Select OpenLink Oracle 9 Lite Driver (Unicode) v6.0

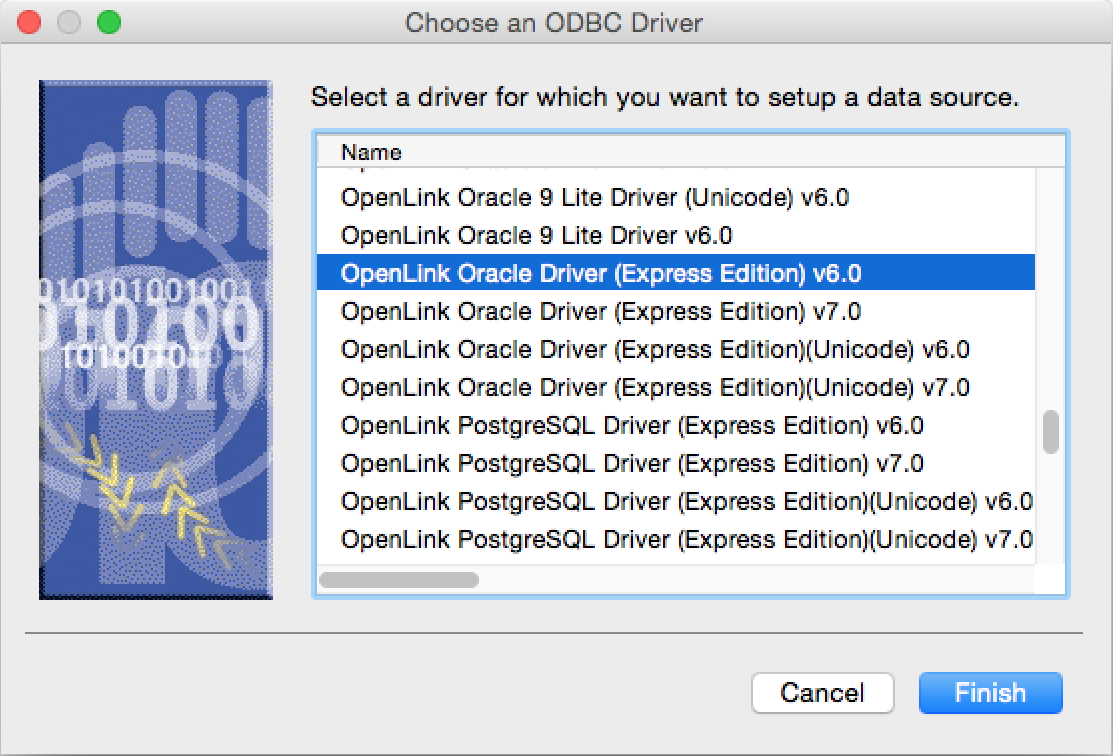676,197
